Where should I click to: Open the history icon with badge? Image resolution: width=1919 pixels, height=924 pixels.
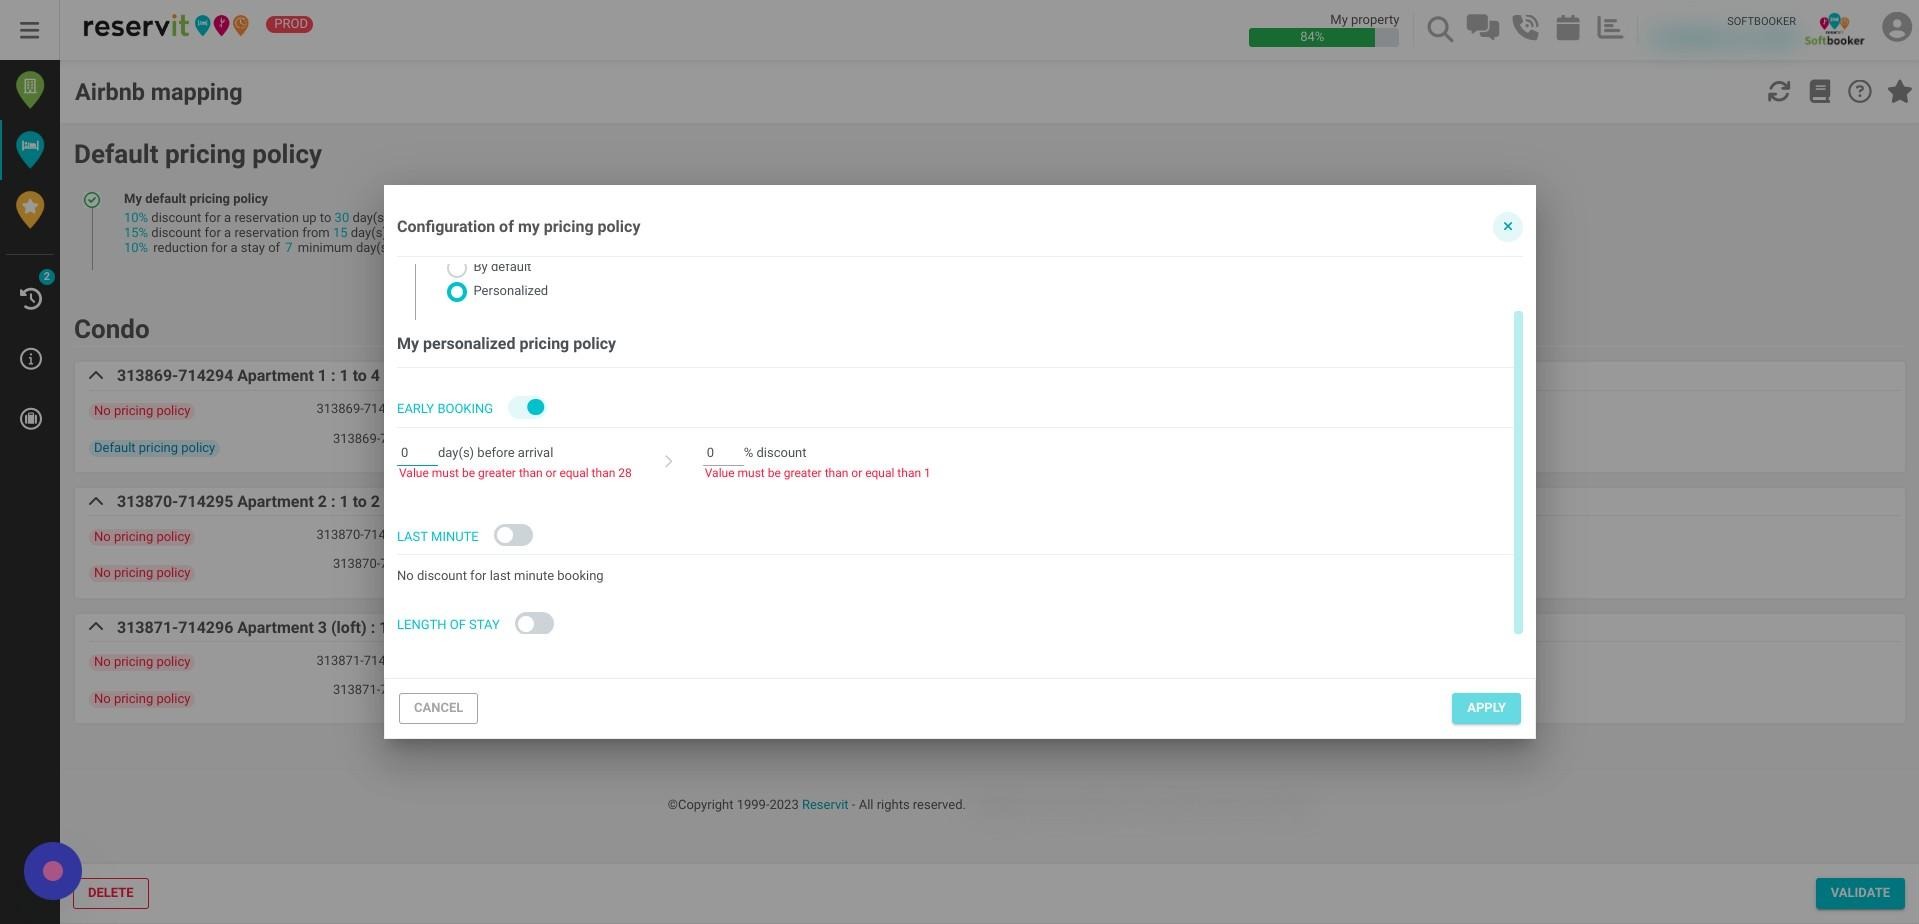click(x=31, y=297)
